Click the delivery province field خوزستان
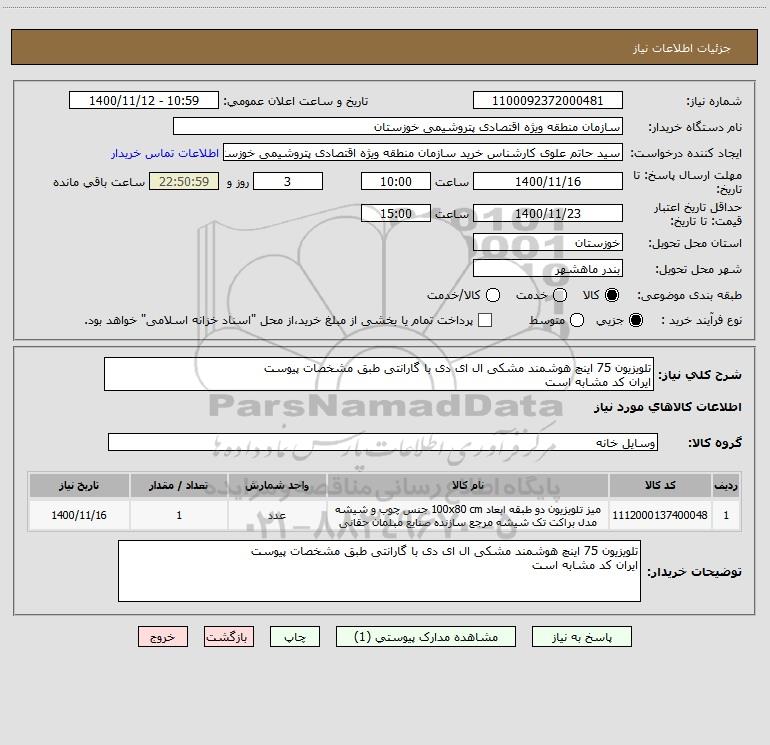Viewport: 770px width, 745px height. pyautogui.click(x=548, y=242)
